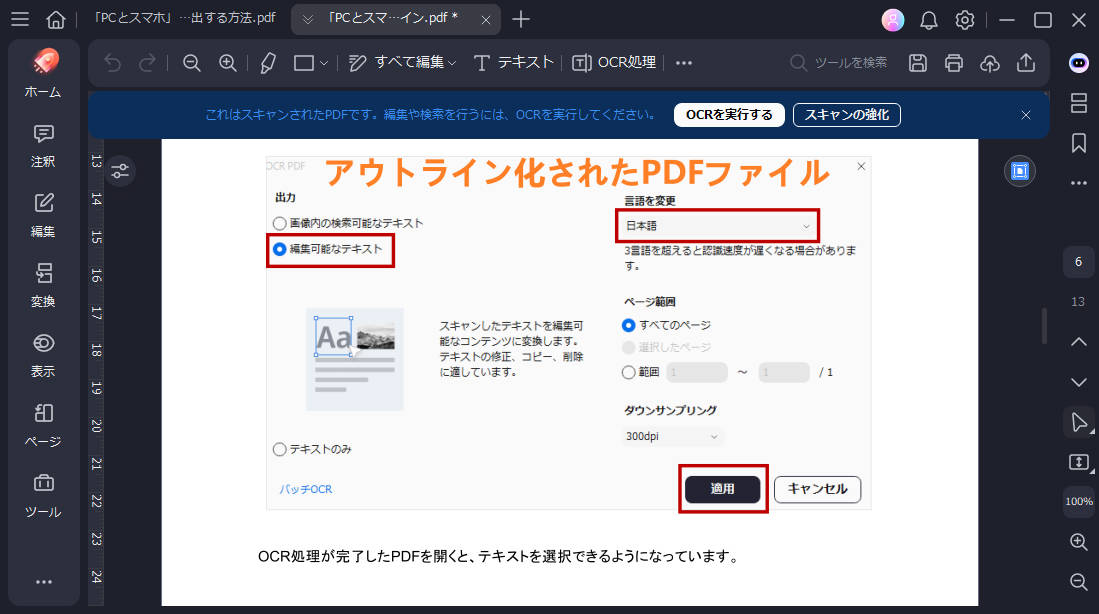The height and width of the screenshot is (614, 1099).
Task: Open the 注釈 (Comment) panel from the left sidebar
Action: tap(42, 146)
